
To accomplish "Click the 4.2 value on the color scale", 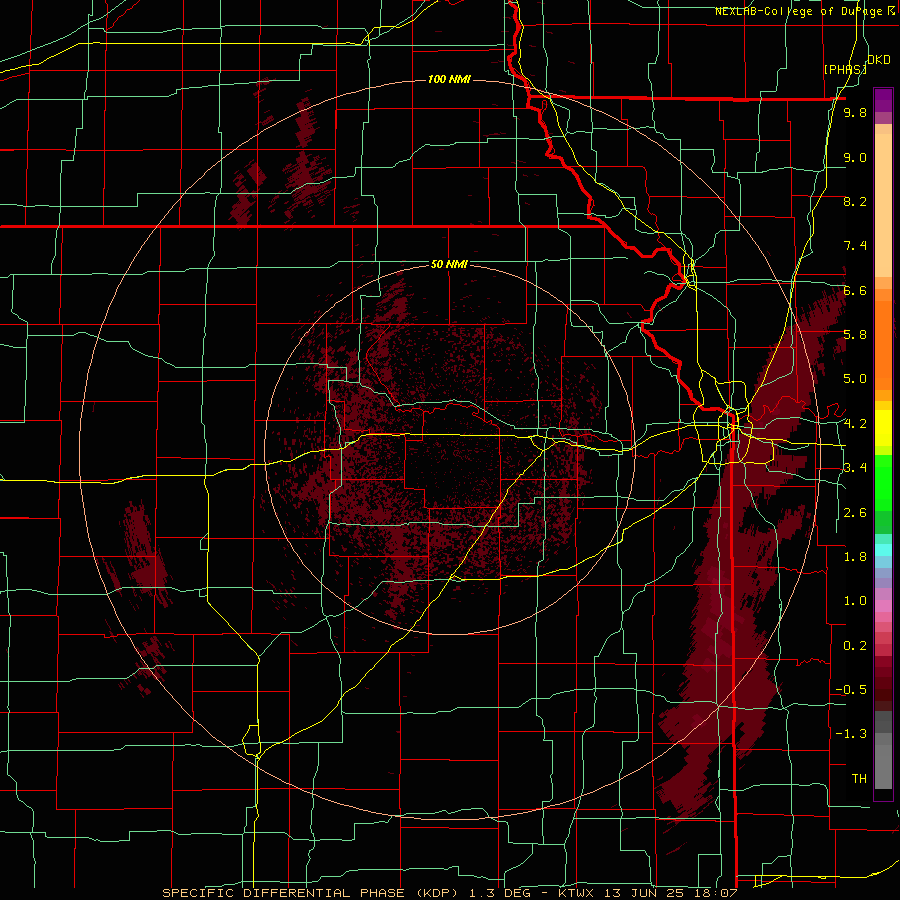I will pyautogui.click(x=855, y=424).
